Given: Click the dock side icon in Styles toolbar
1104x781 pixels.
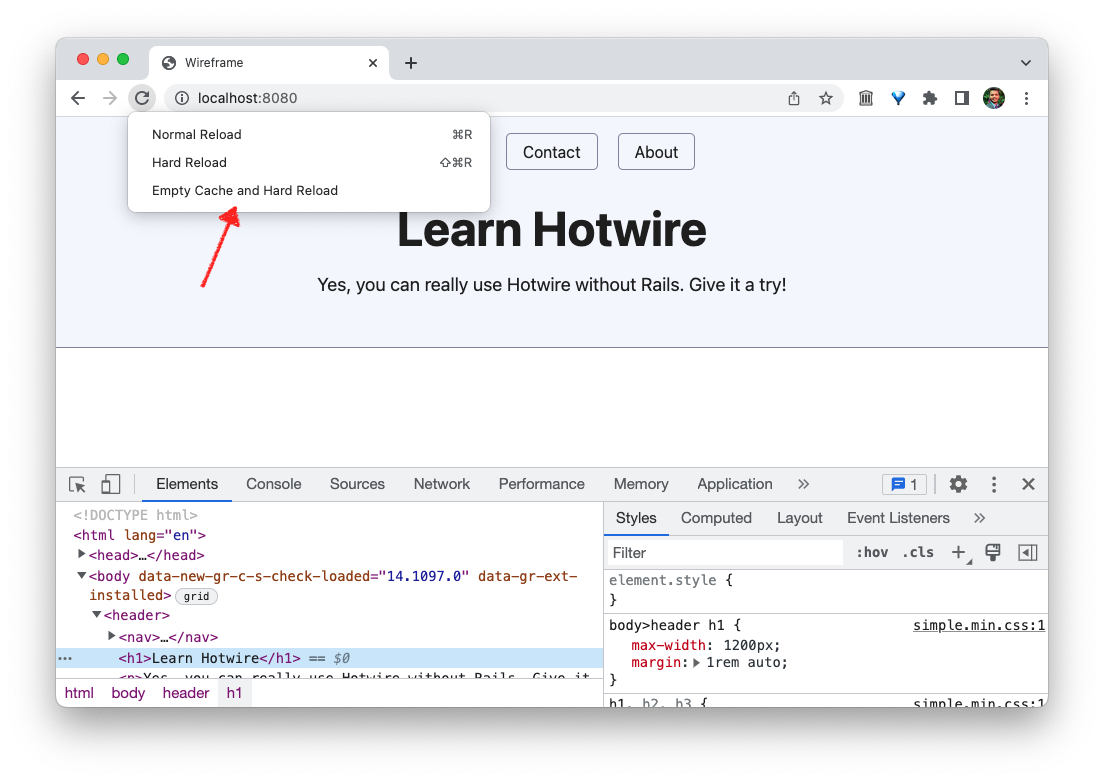Looking at the screenshot, I should pyautogui.click(x=1027, y=552).
